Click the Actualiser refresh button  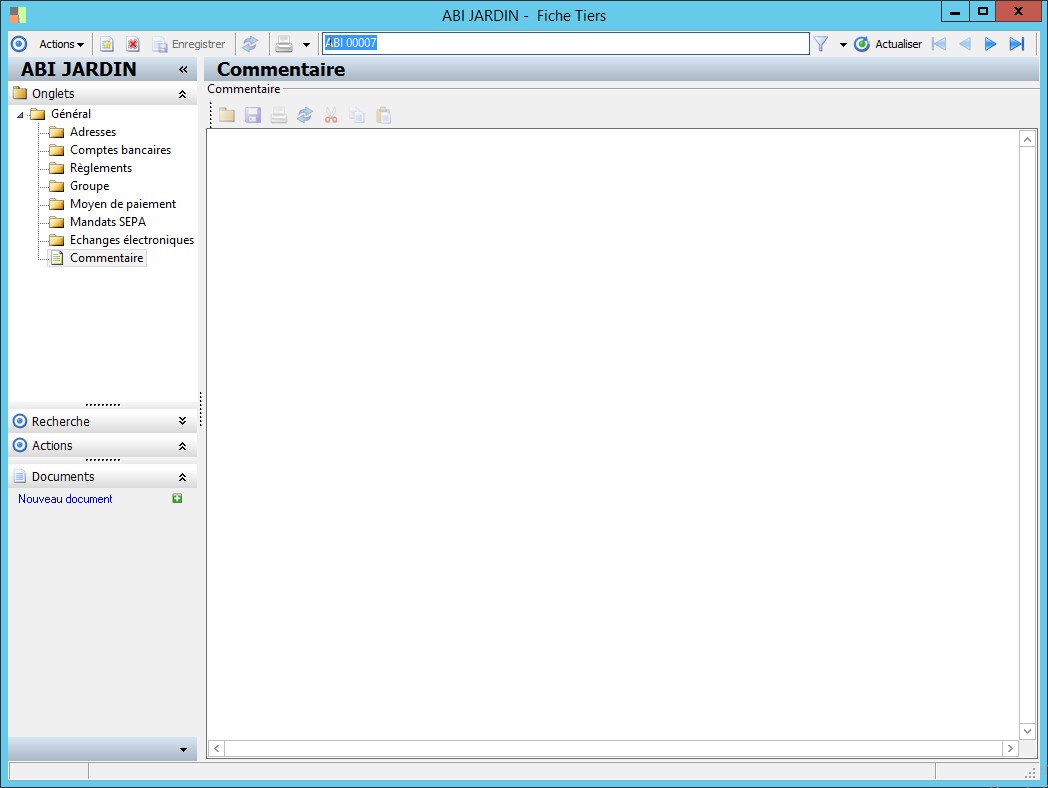[x=888, y=44]
